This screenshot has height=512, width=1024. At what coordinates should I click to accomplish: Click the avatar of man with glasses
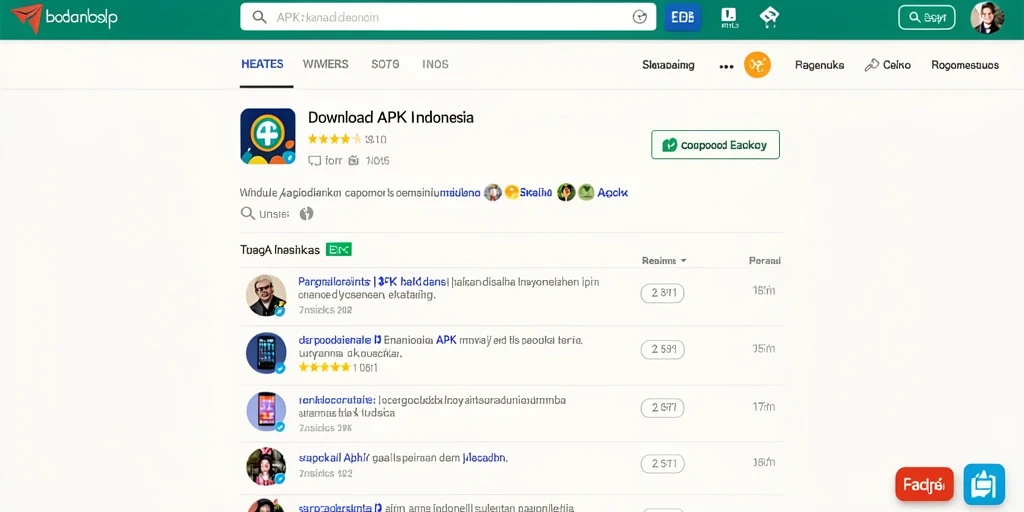pos(266,295)
